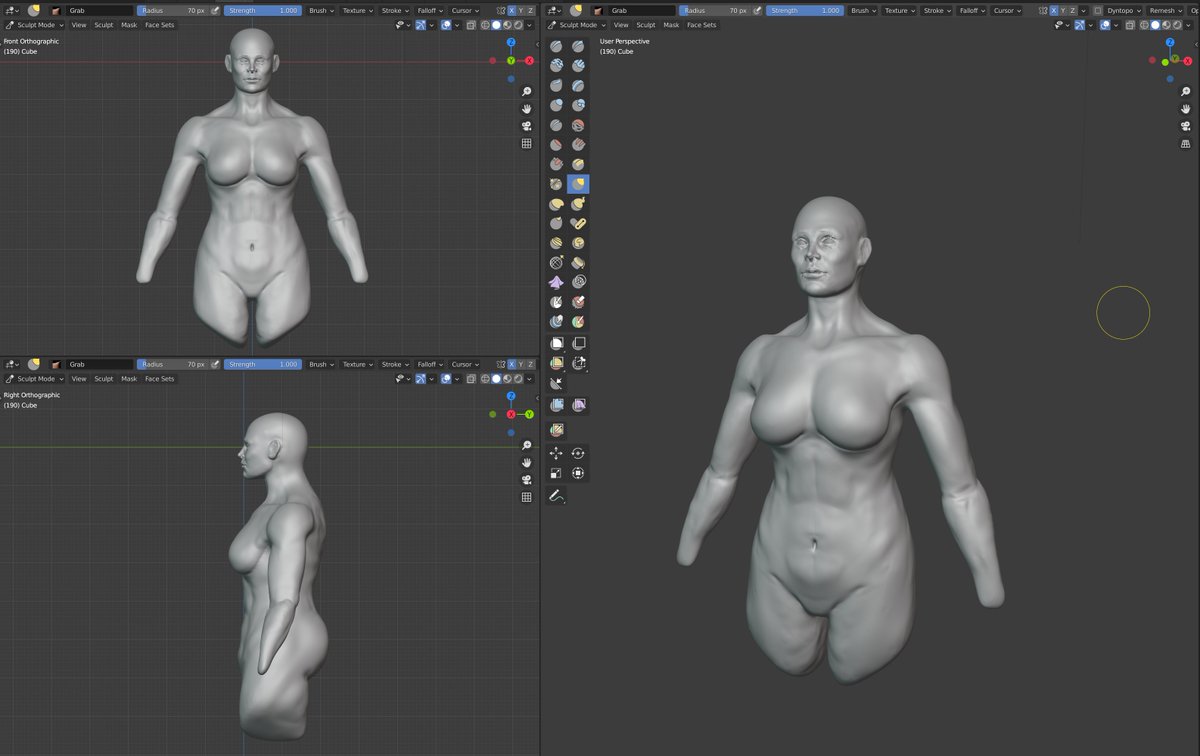Screen dimensions: 1200x756
Task: Open Sculpt menu in Front Orthographic viewport
Action: tap(104, 25)
